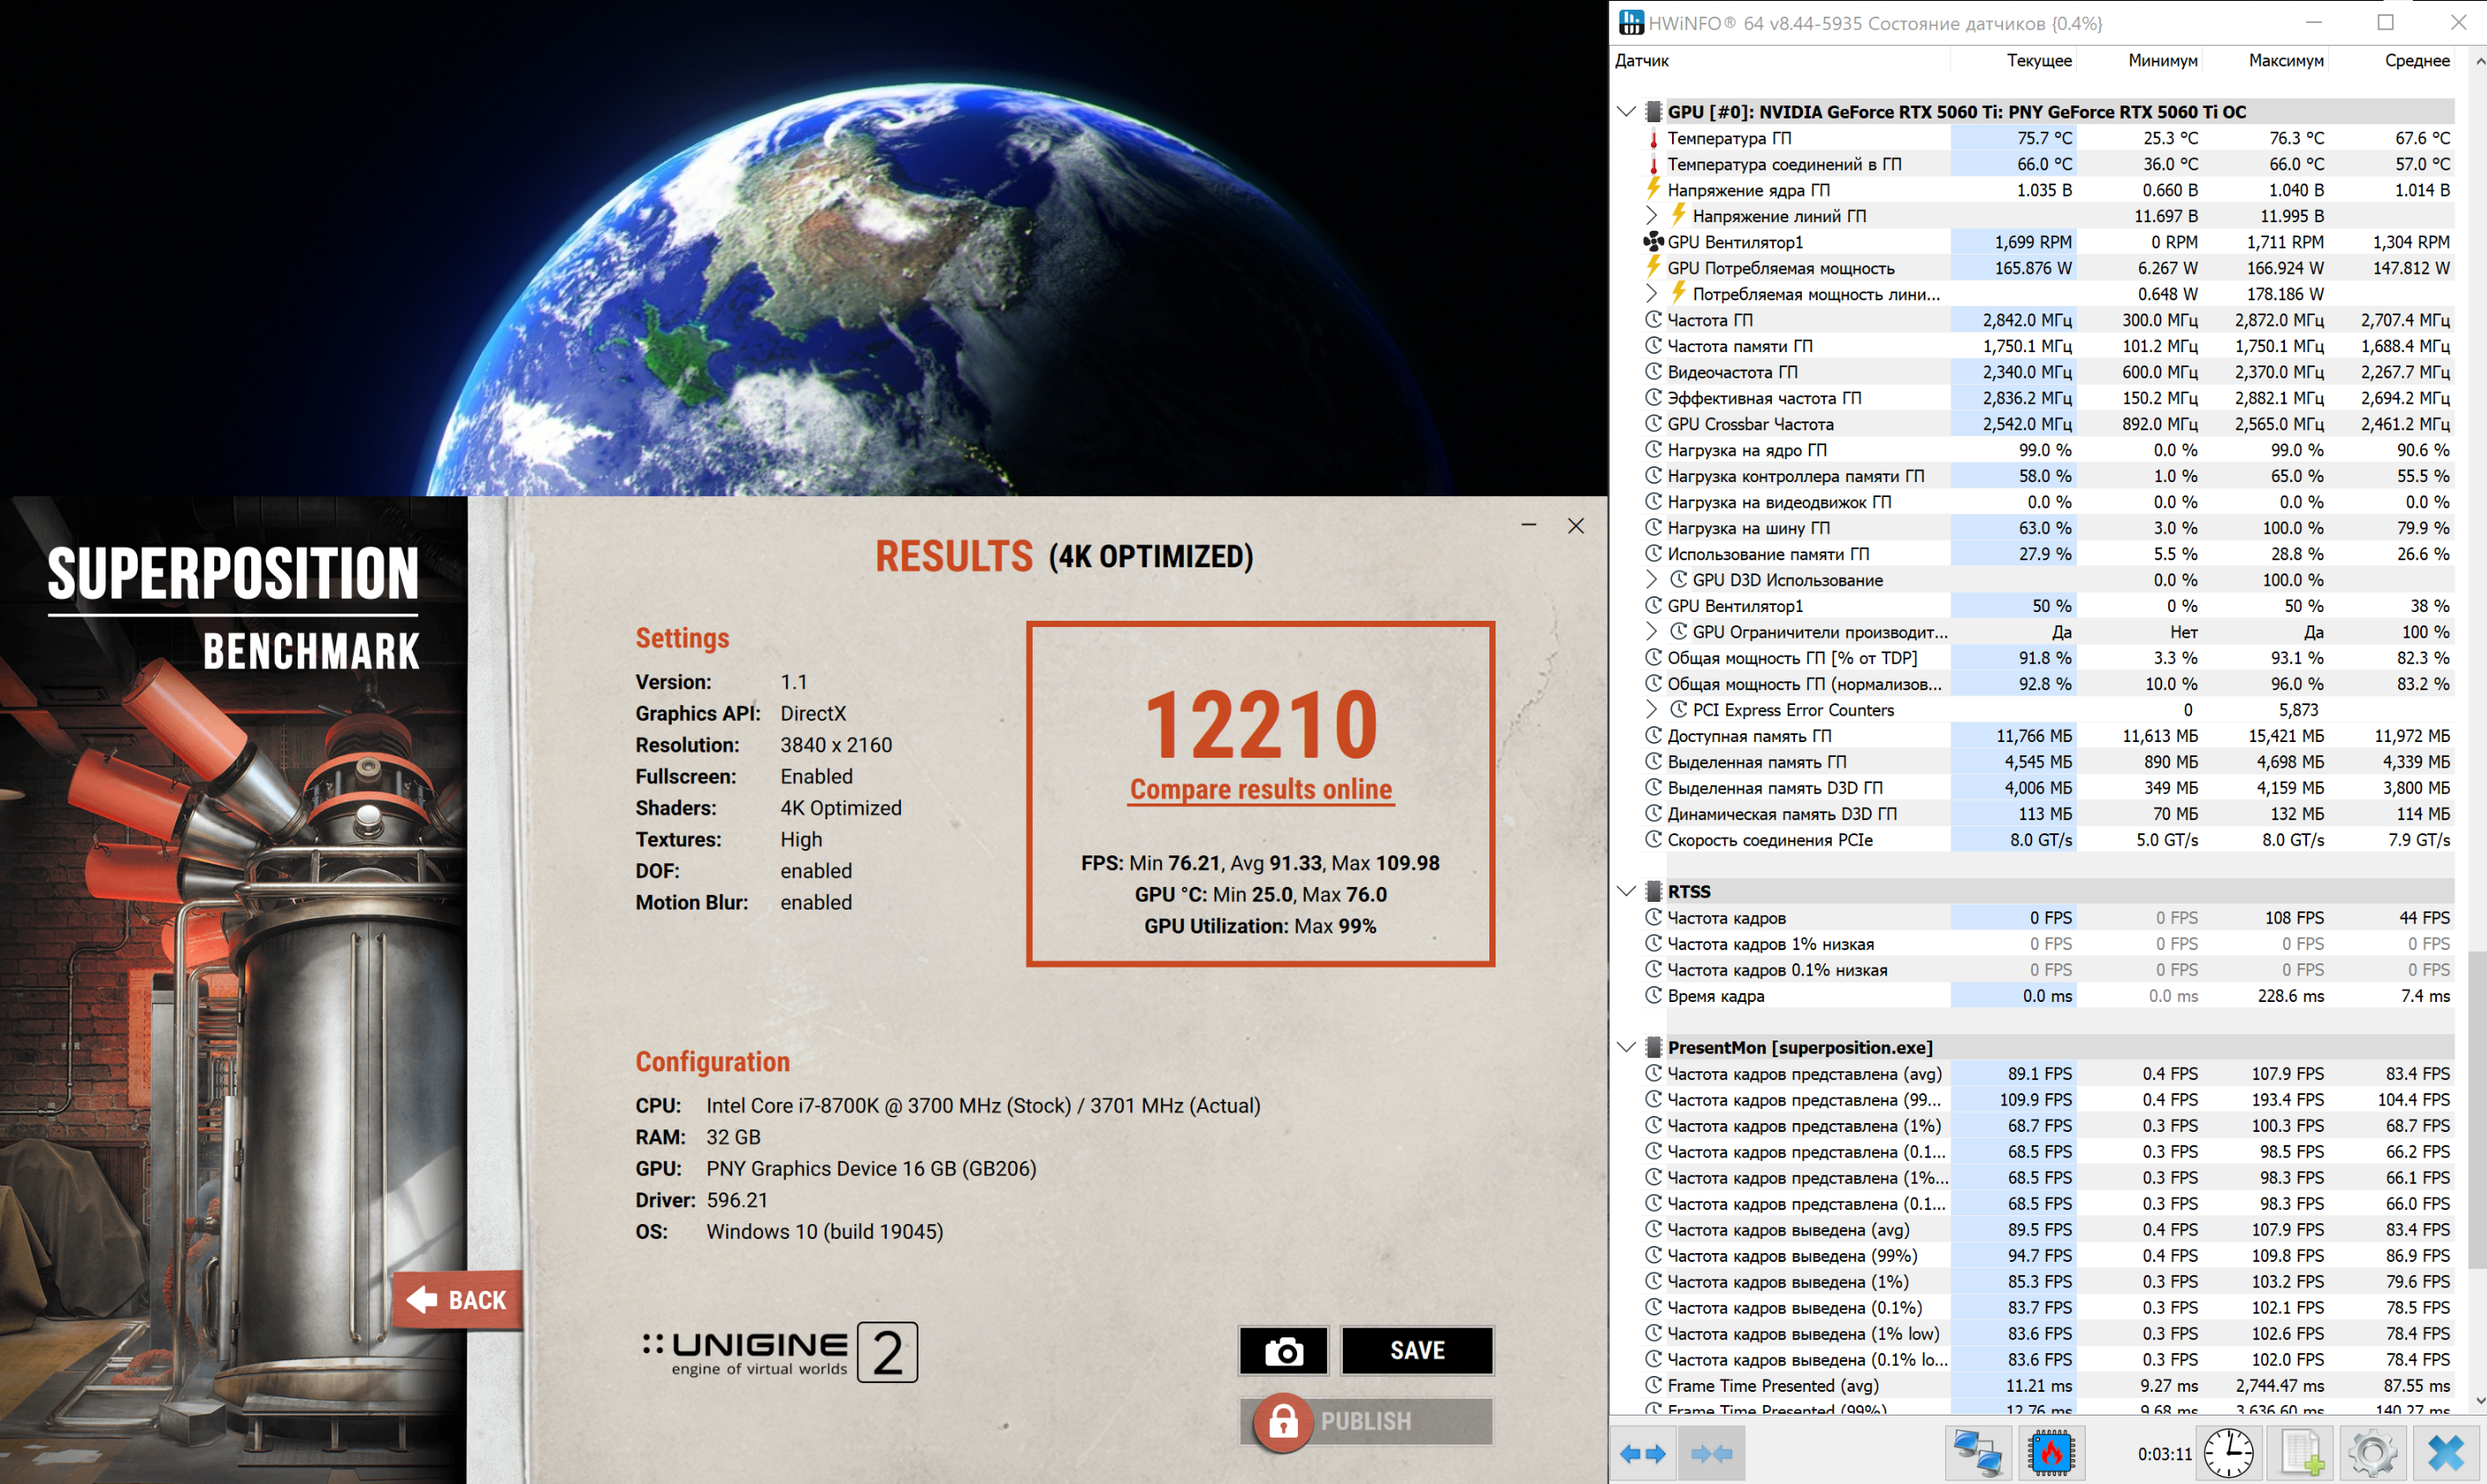Image resolution: width=2487 pixels, height=1484 pixels.
Task: Open the remote monitoring computers icon
Action: click(x=1976, y=1453)
